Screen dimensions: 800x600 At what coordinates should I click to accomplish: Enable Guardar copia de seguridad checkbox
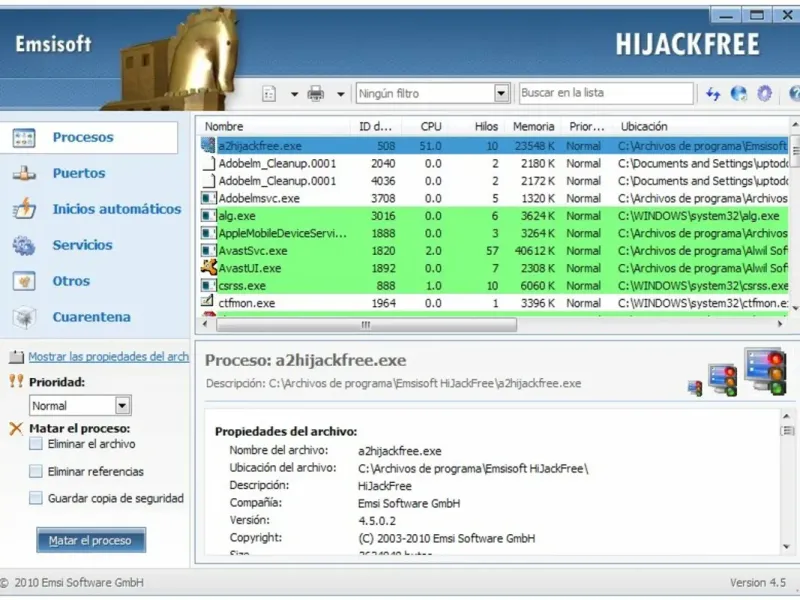point(36,497)
